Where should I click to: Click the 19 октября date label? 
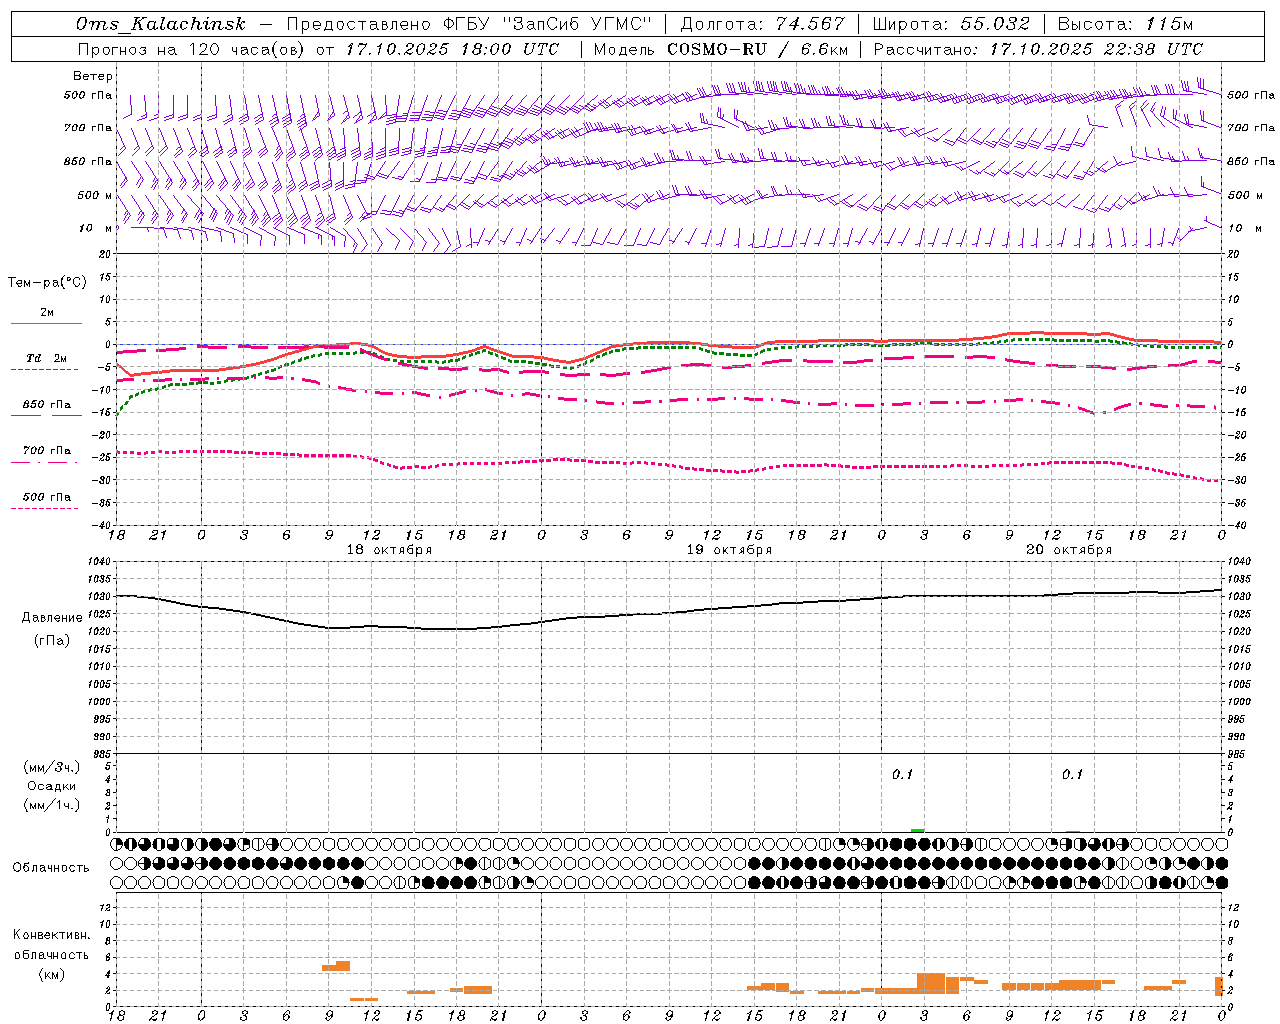click(729, 550)
